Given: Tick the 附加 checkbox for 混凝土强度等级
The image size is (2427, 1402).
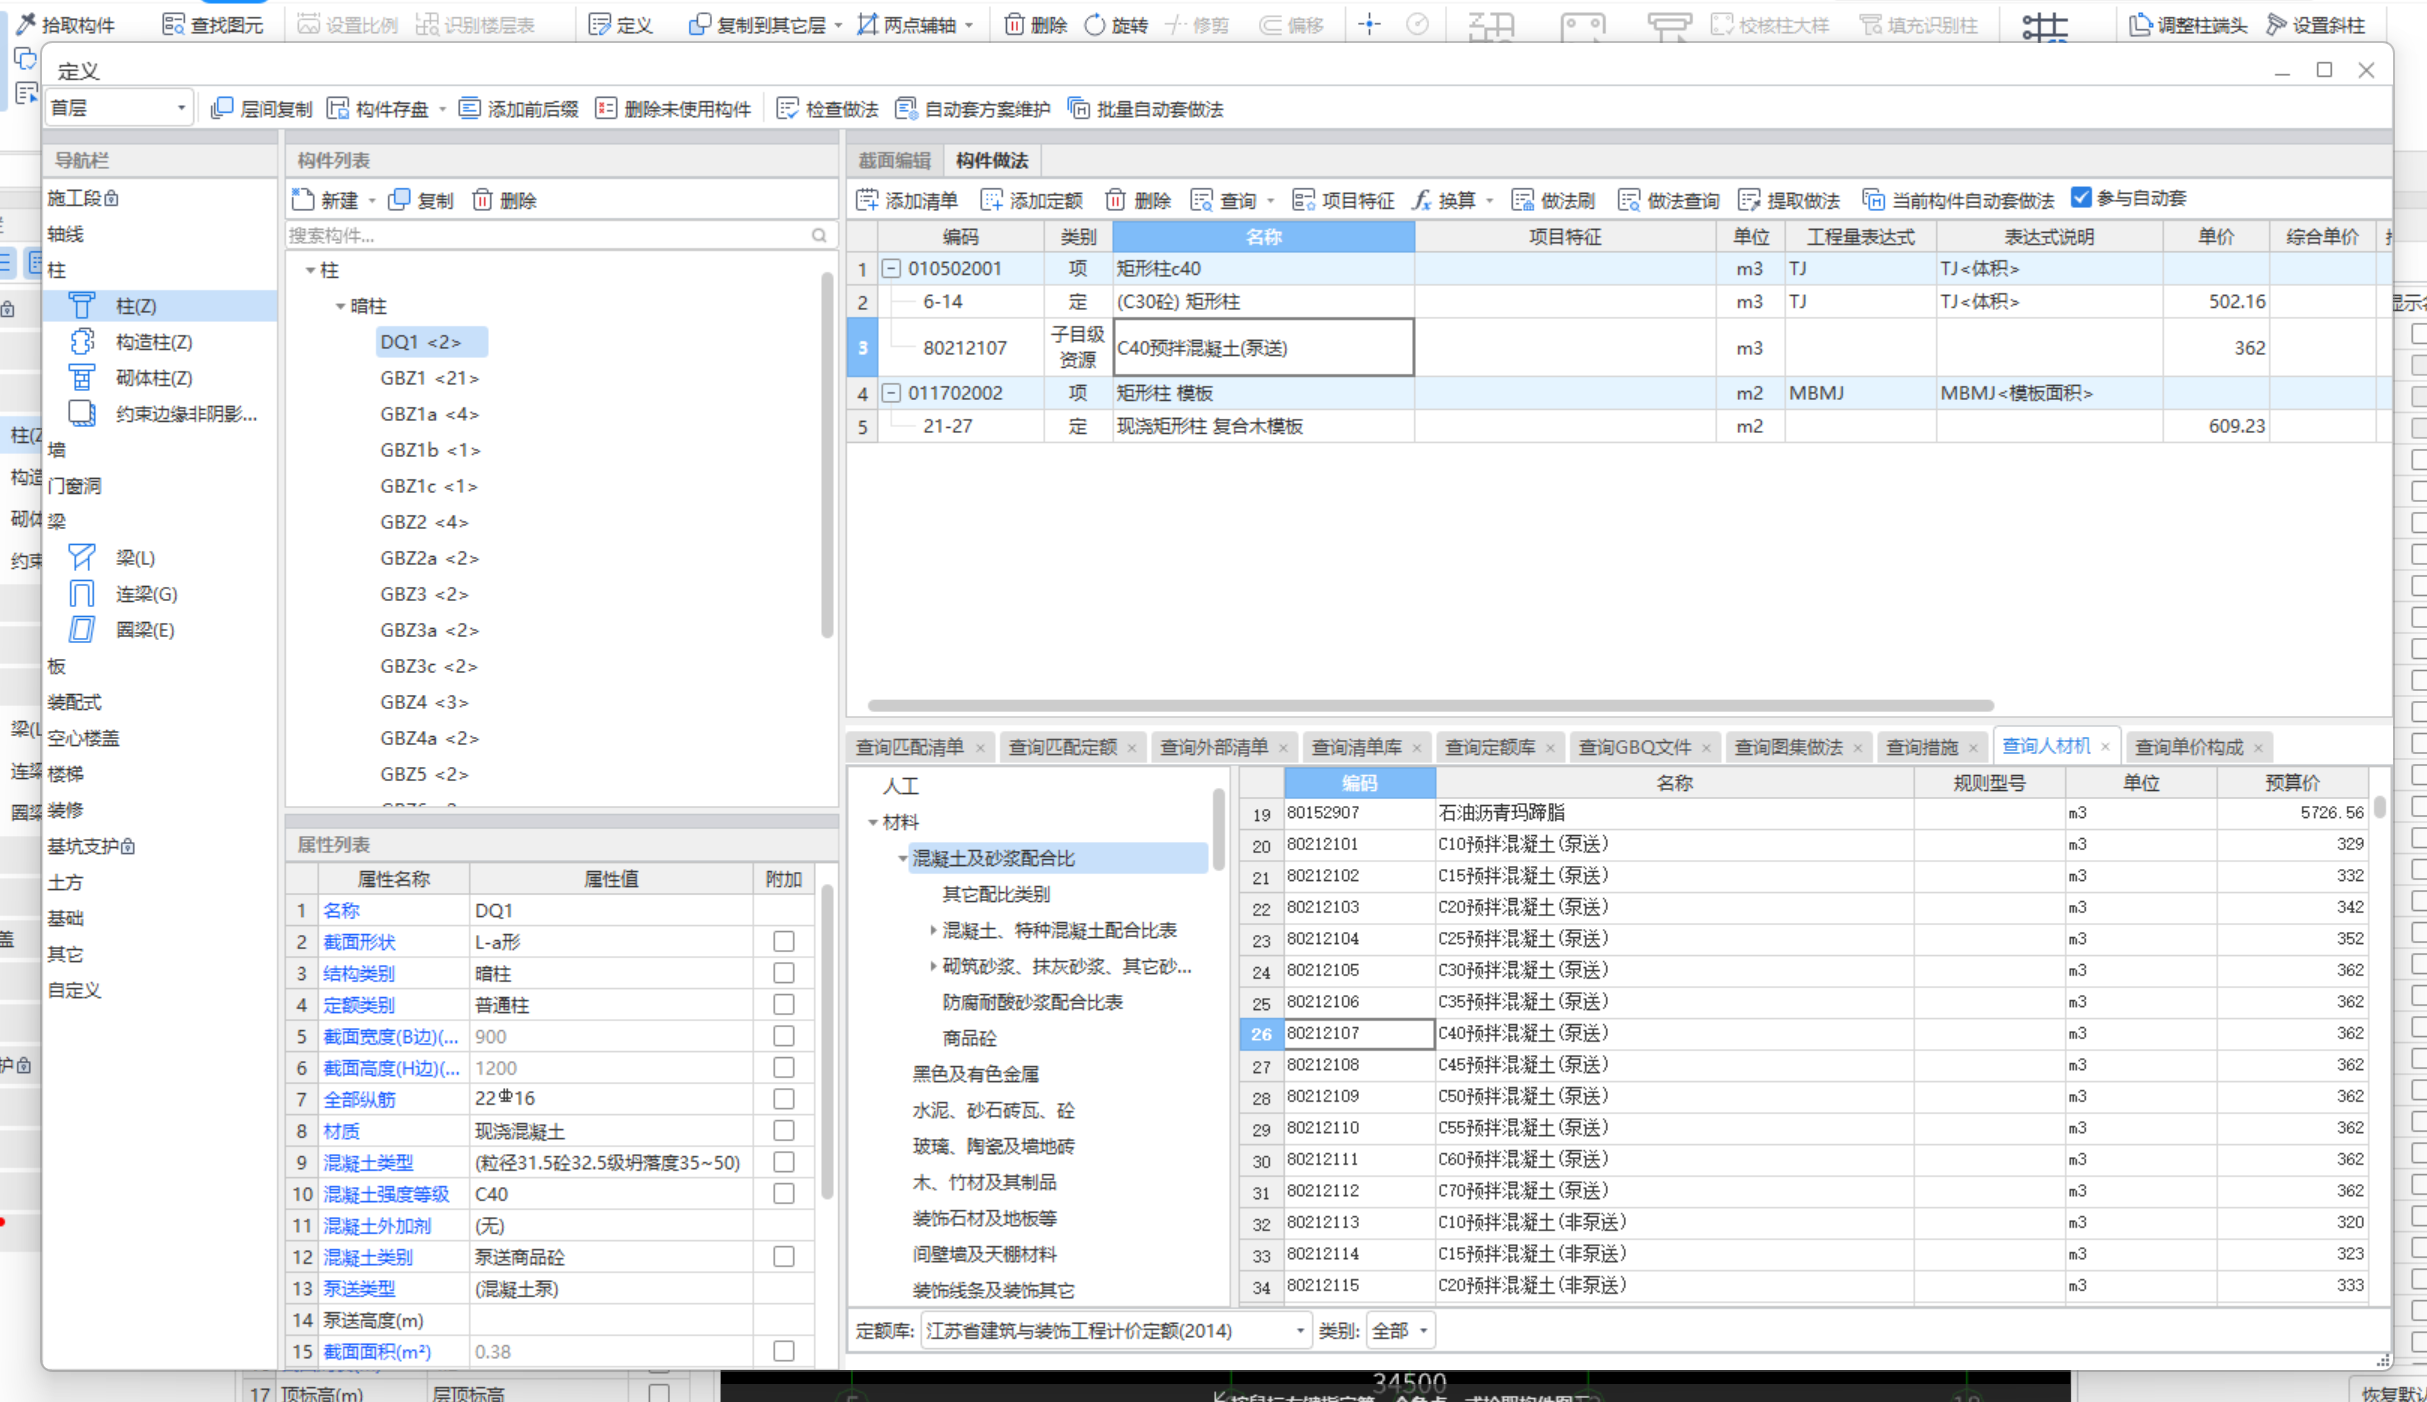Looking at the screenshot, I should click(783, 1194).
